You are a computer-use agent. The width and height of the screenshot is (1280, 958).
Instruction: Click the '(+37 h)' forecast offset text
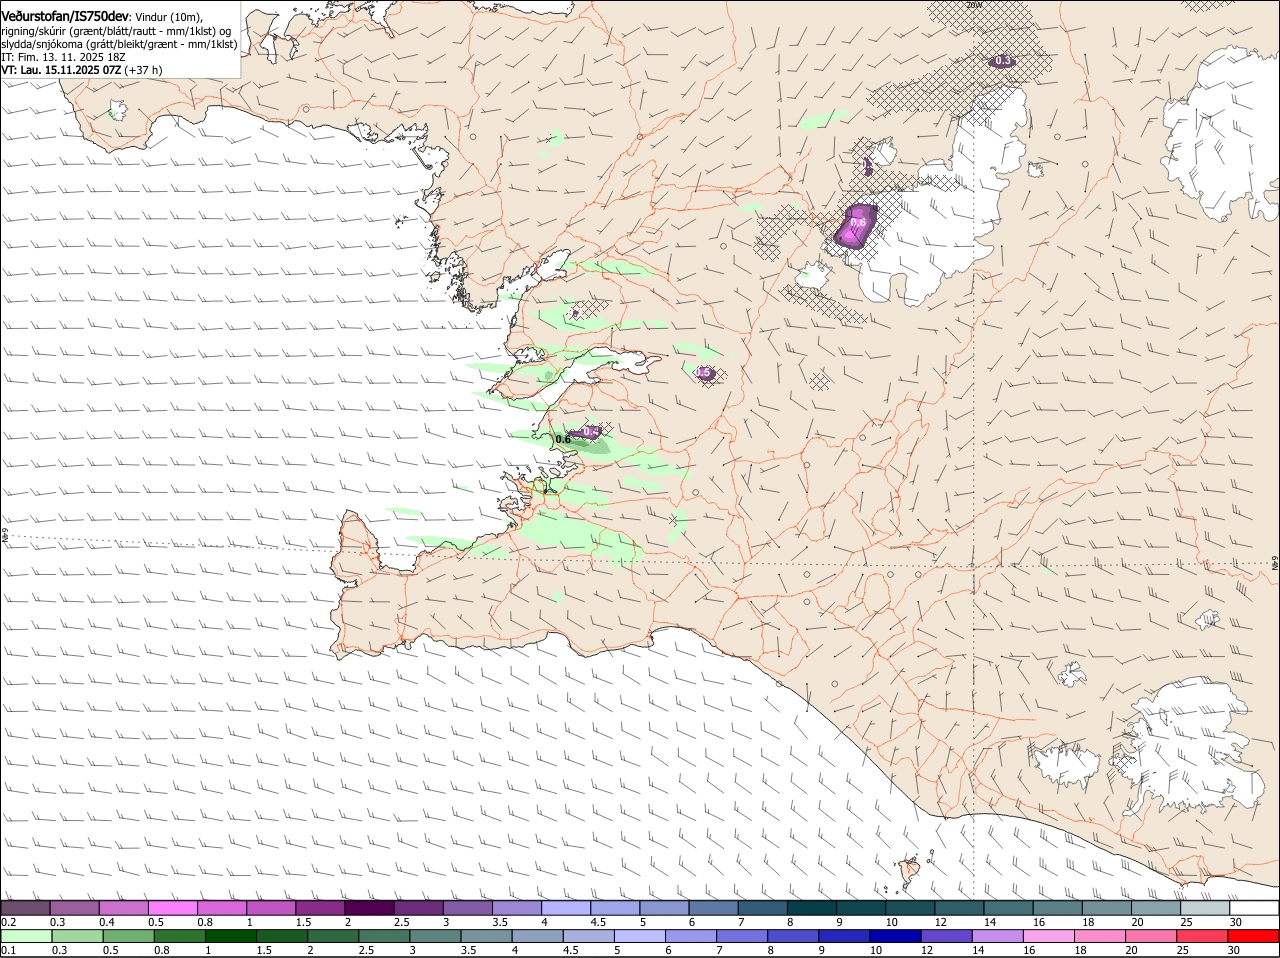tap(144, 70)
